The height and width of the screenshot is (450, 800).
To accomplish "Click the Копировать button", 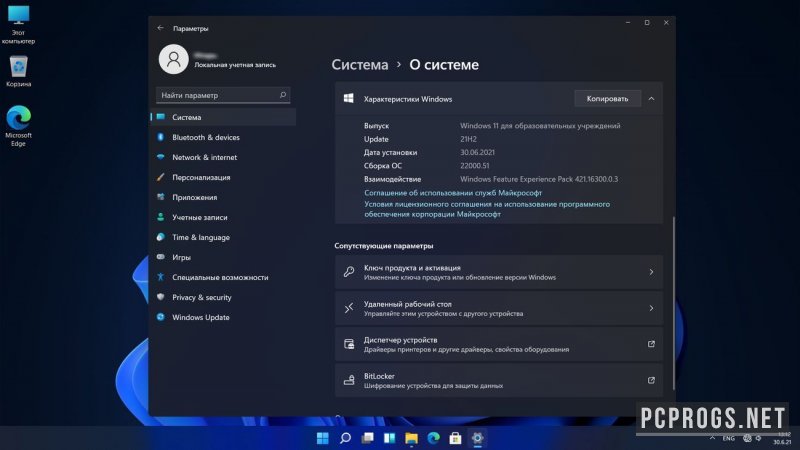I will pos(607,98).
